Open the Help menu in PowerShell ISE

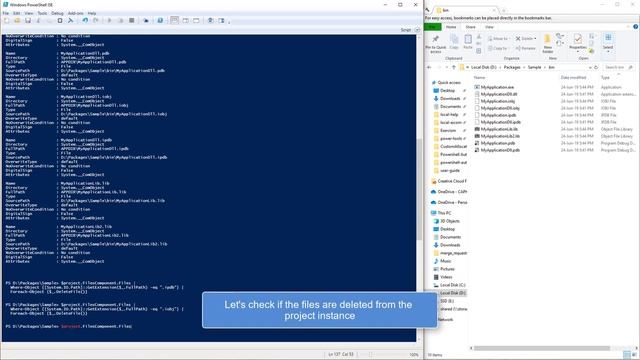click(92, 13)
